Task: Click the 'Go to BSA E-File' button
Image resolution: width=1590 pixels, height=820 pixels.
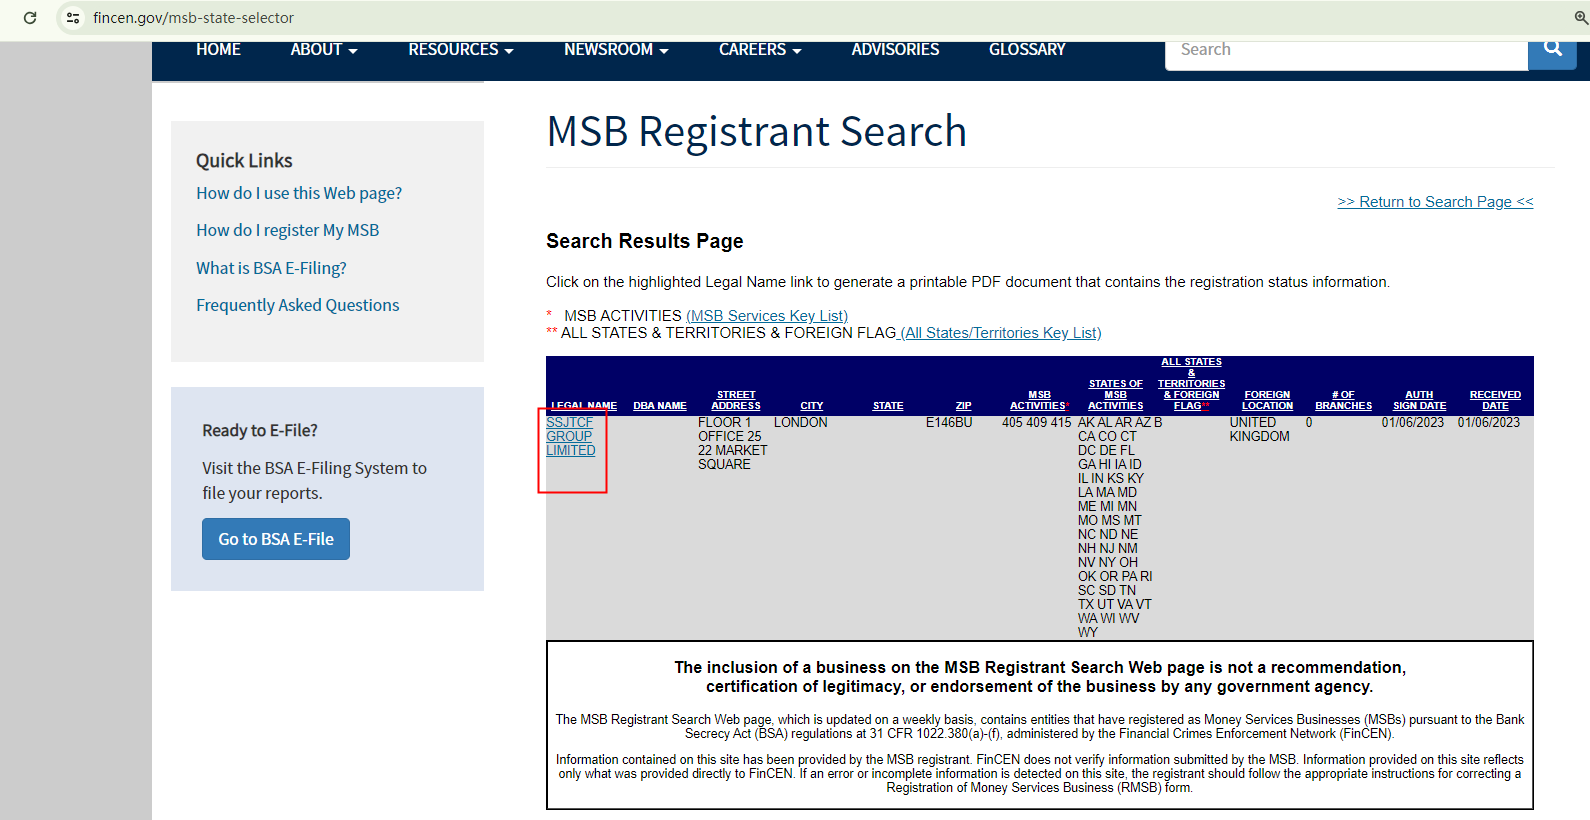Action: (276, 539)
